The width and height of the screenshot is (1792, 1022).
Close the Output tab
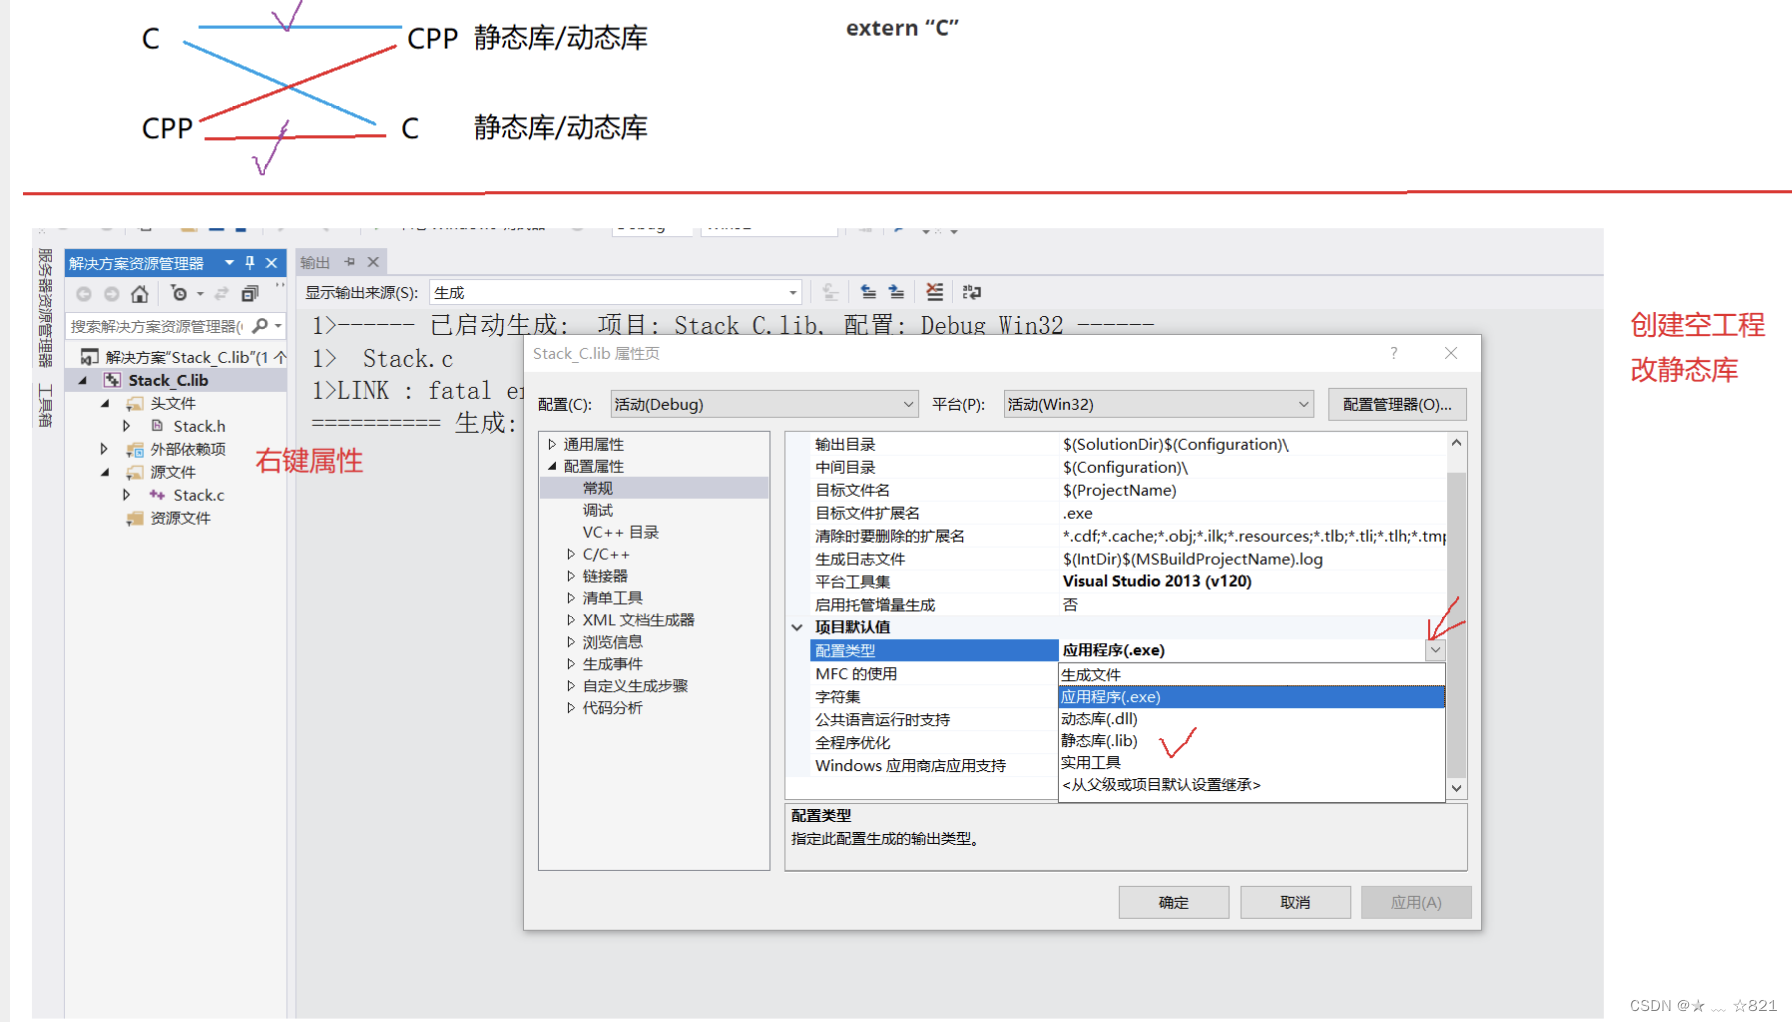(x=373, y=262)
